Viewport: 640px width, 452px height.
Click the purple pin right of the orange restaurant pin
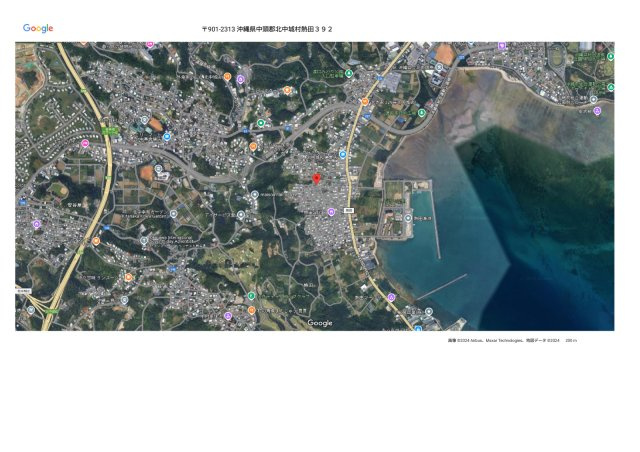(240, 79)
